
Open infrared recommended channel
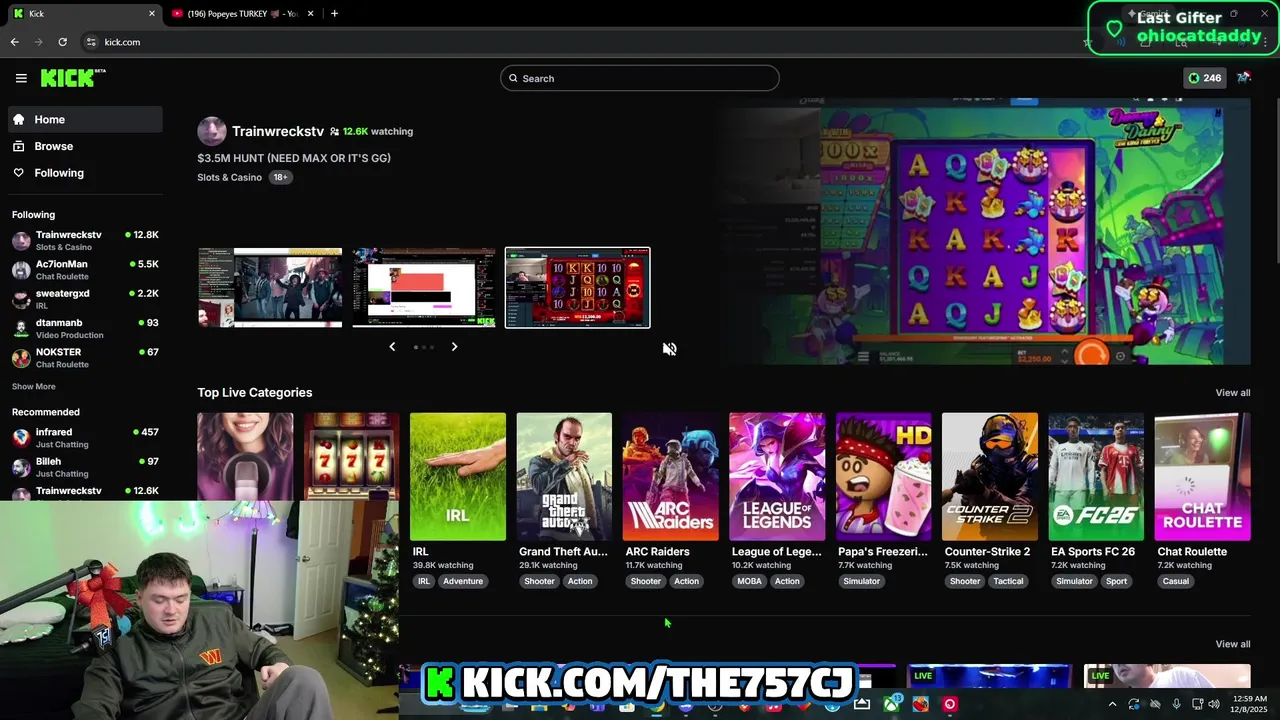(85, 437)
